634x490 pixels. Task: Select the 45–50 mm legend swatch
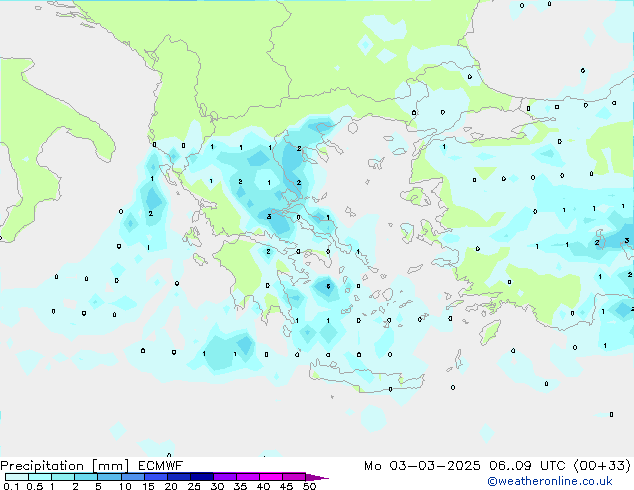(x=294, y=477)
